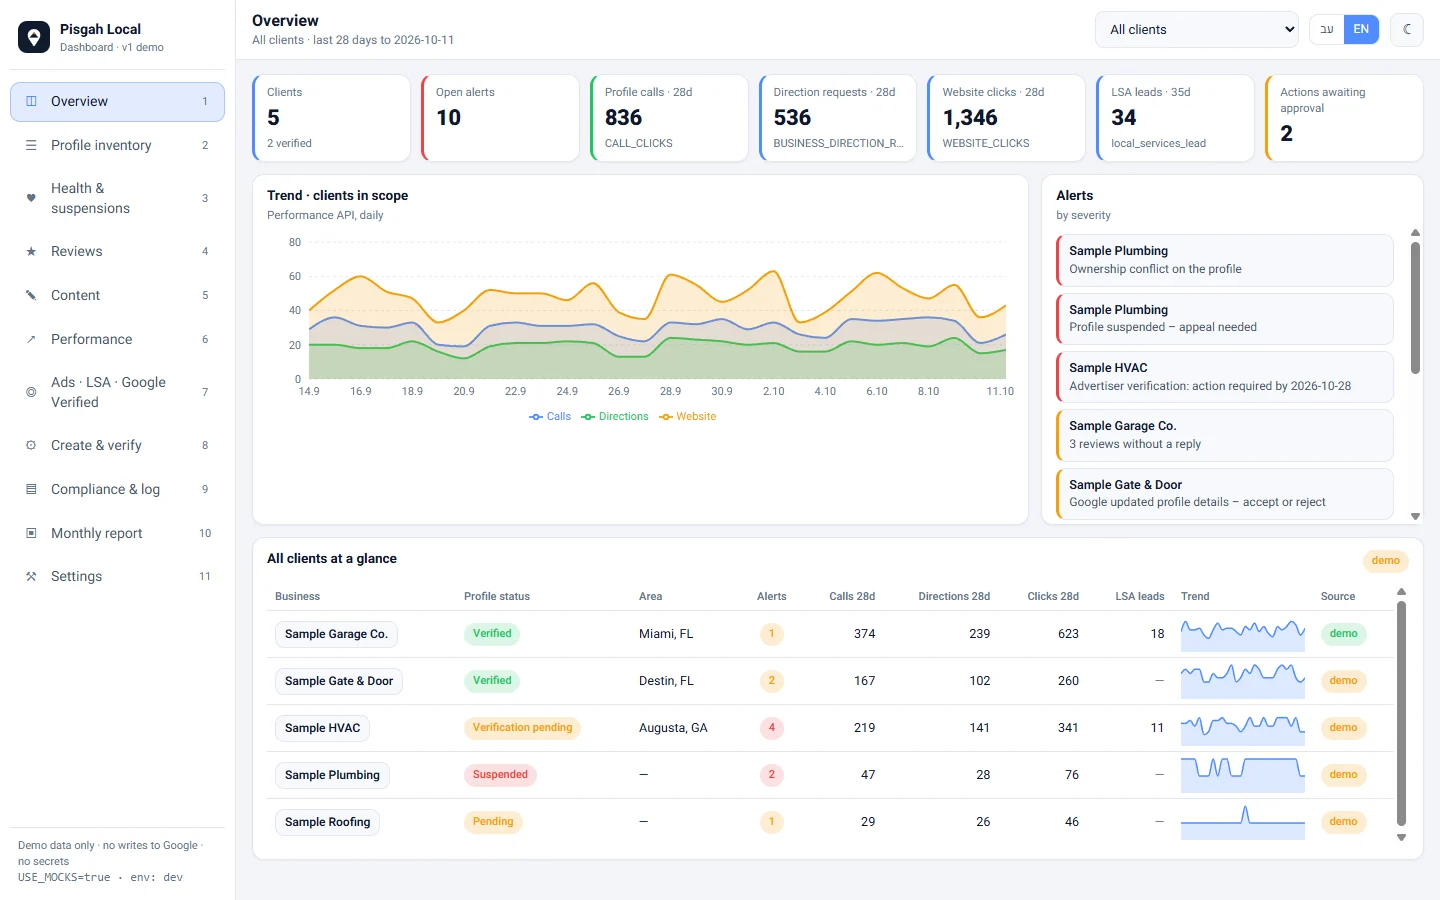Open the Sample HVAC advertiser verification alert

[x=1225, y=377]
